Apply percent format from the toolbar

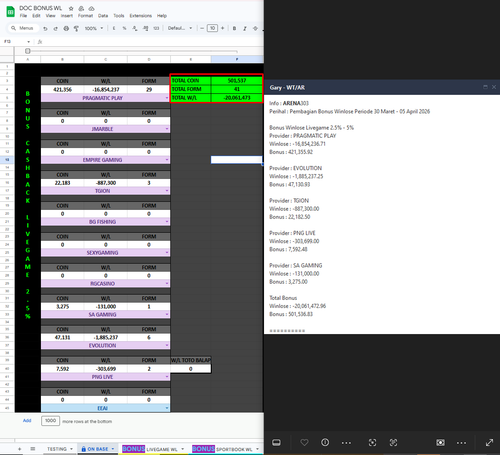click(124, 28)
